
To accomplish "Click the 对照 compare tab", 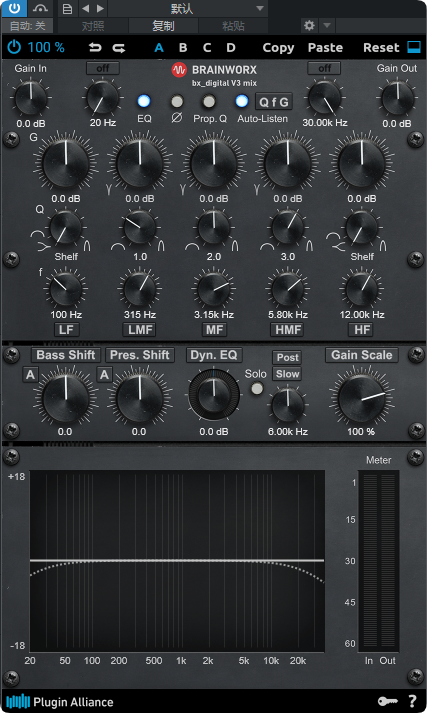I will (93, 26).
